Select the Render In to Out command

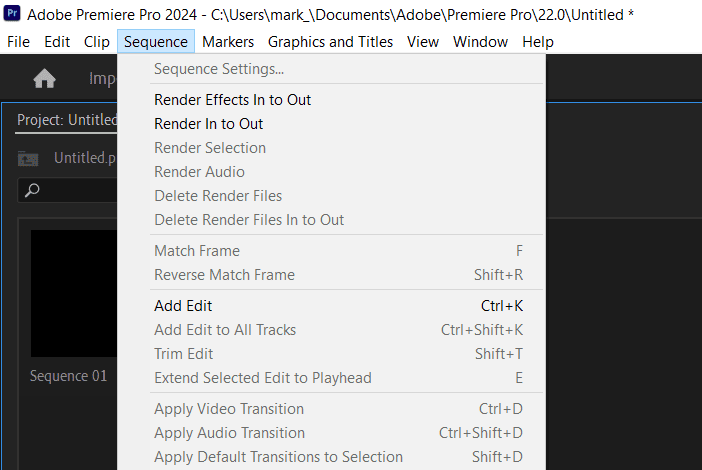[x=208, y=124]
